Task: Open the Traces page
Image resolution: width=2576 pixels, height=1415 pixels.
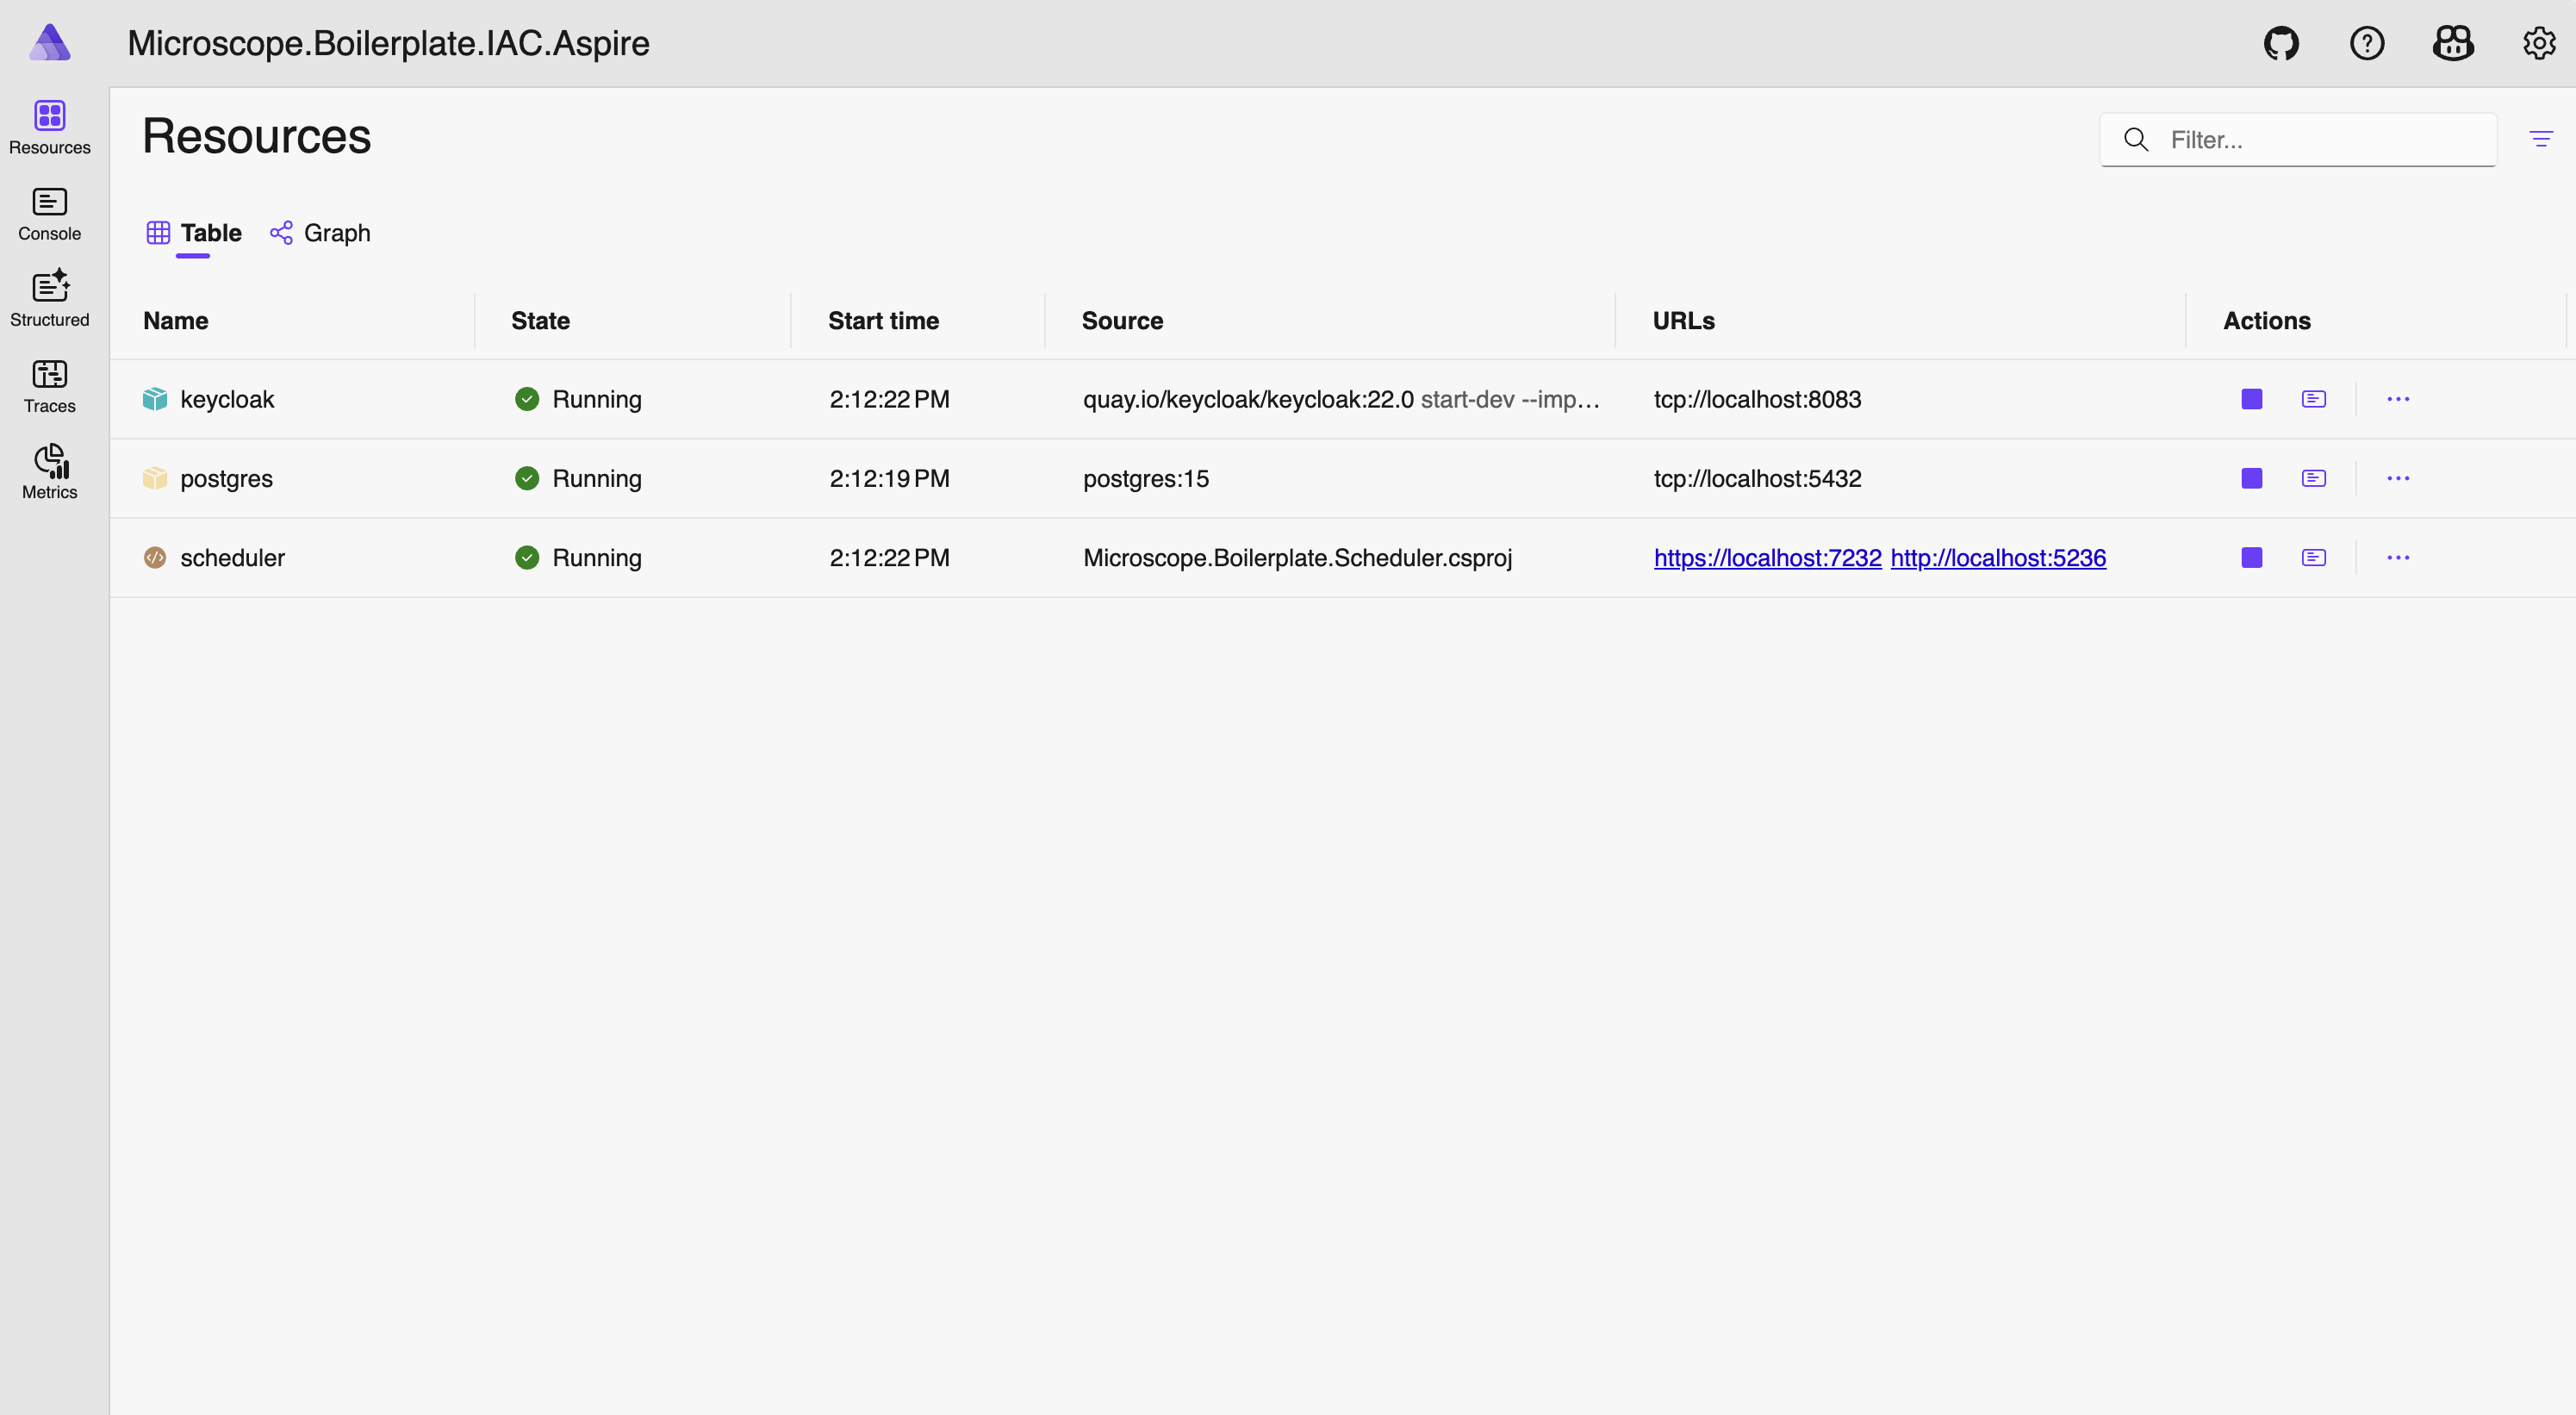Action: 49,386
